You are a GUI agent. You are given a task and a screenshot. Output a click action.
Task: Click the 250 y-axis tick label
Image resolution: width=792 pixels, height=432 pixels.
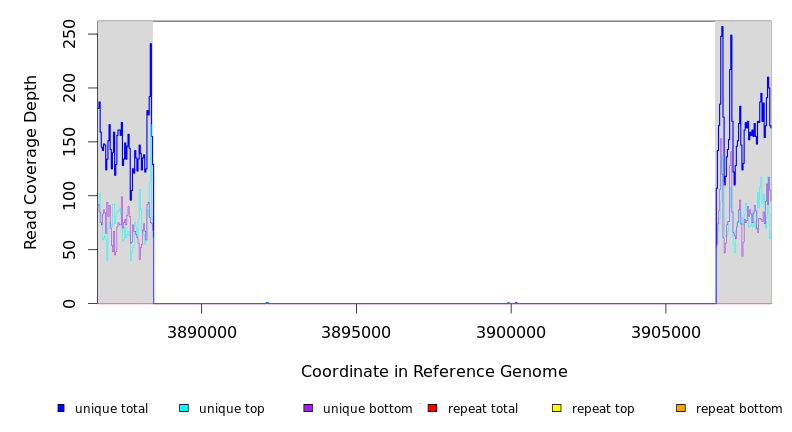point(75,34)
